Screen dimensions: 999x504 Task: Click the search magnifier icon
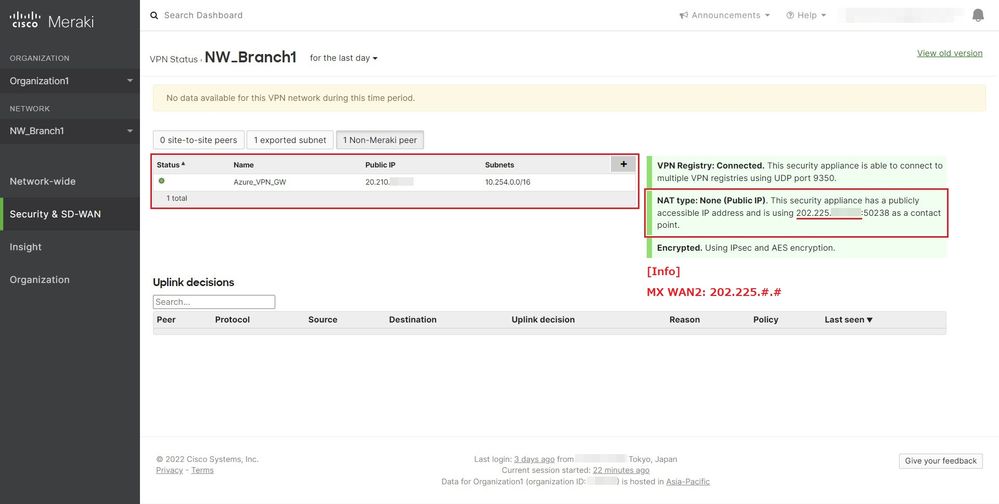pos(153,16)
